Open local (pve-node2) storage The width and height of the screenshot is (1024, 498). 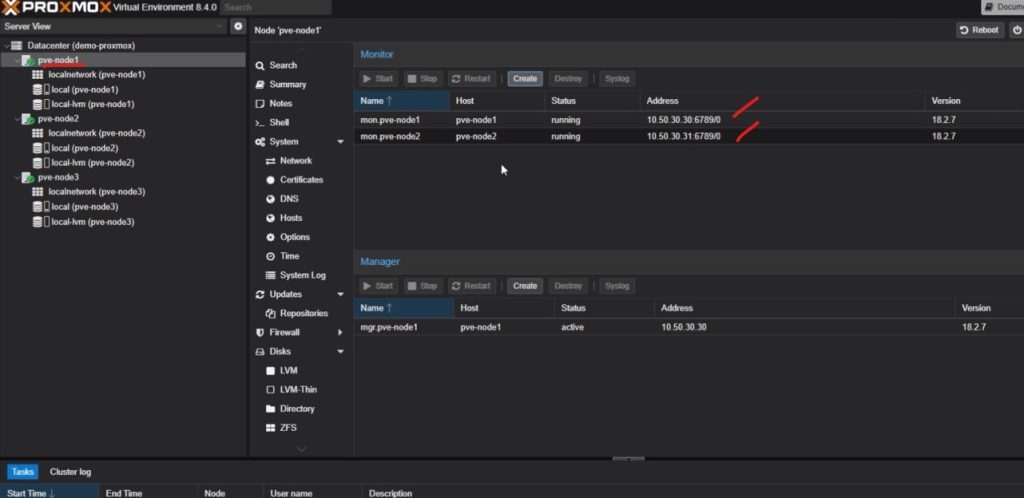click(85, 148)
